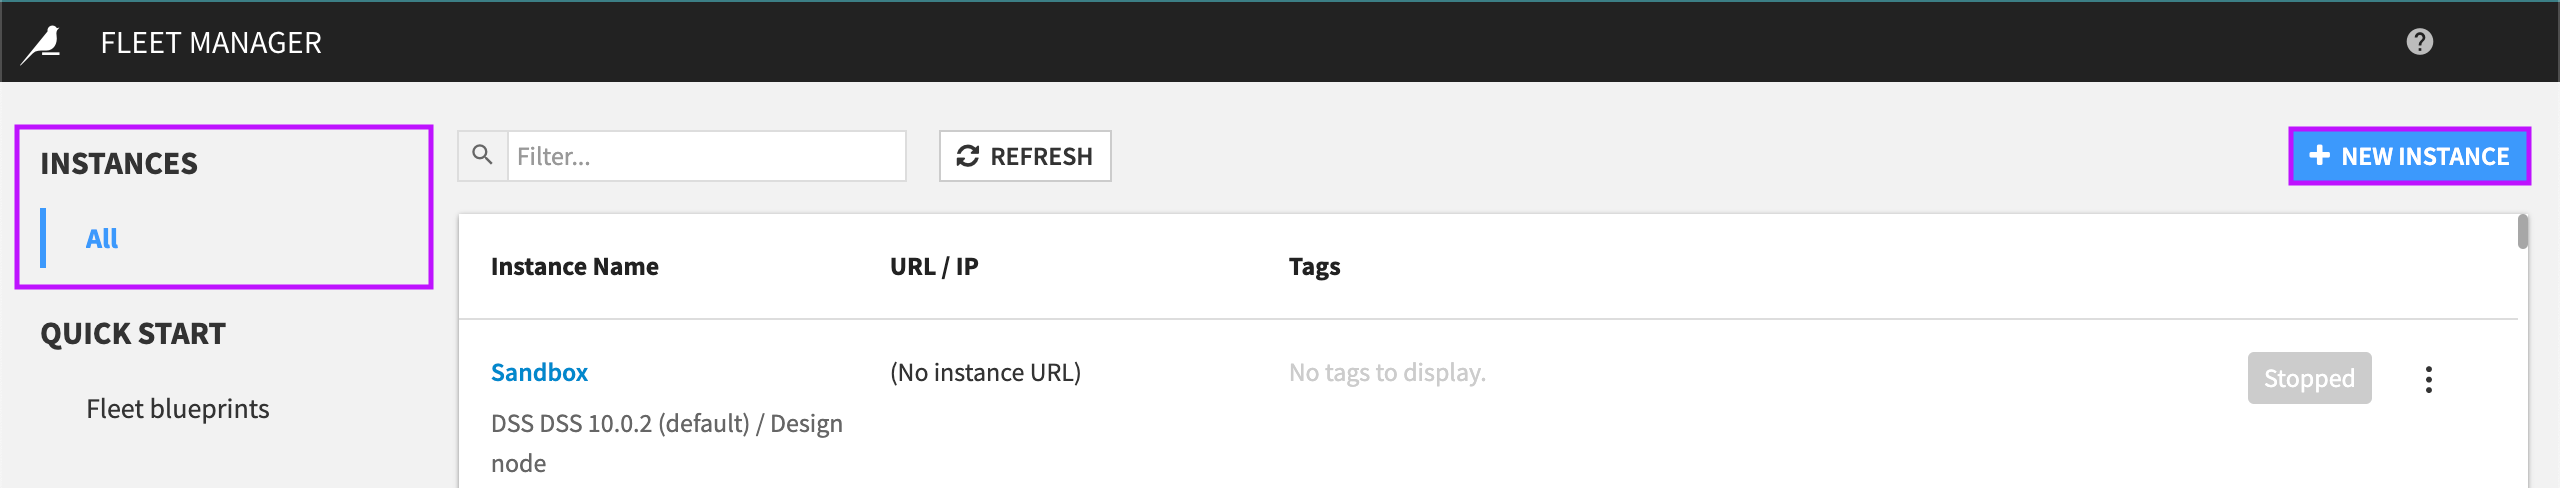Select All under Instances

pos(102,238)
